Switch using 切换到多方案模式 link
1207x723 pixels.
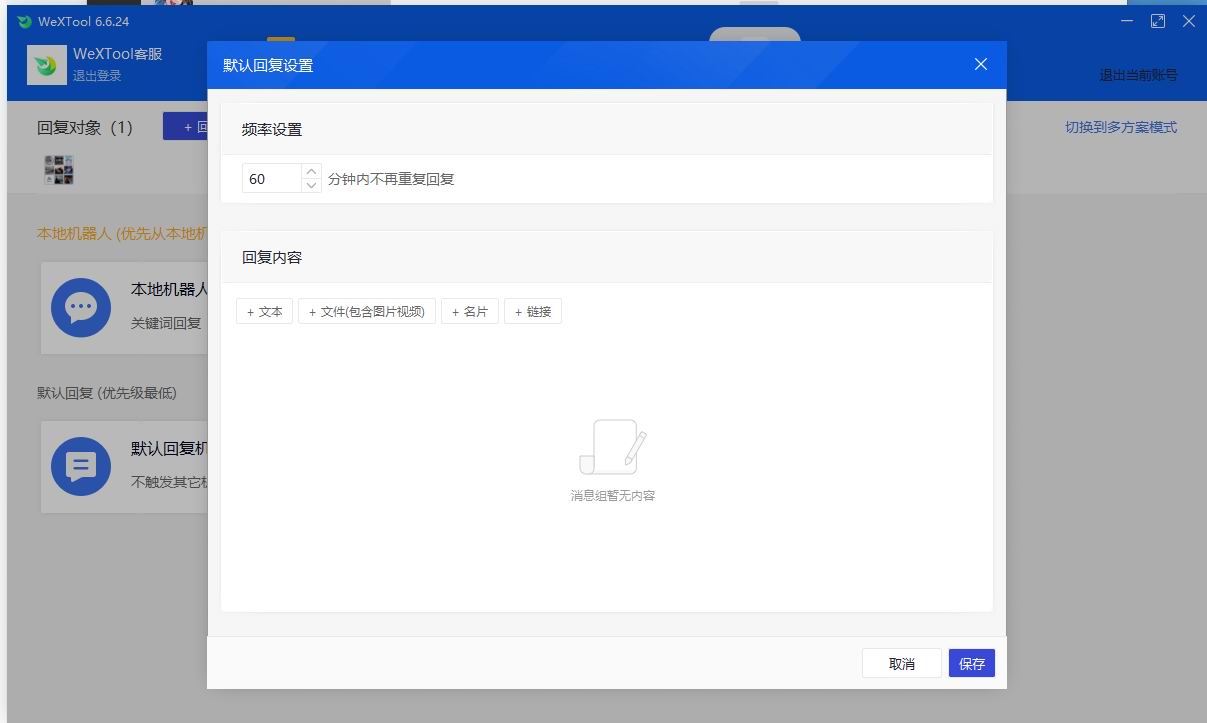(1120, 128)
